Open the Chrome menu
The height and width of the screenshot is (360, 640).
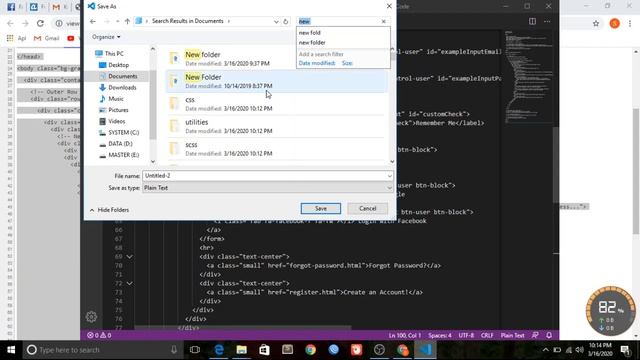pyautogui.click(x=630, y=23)
